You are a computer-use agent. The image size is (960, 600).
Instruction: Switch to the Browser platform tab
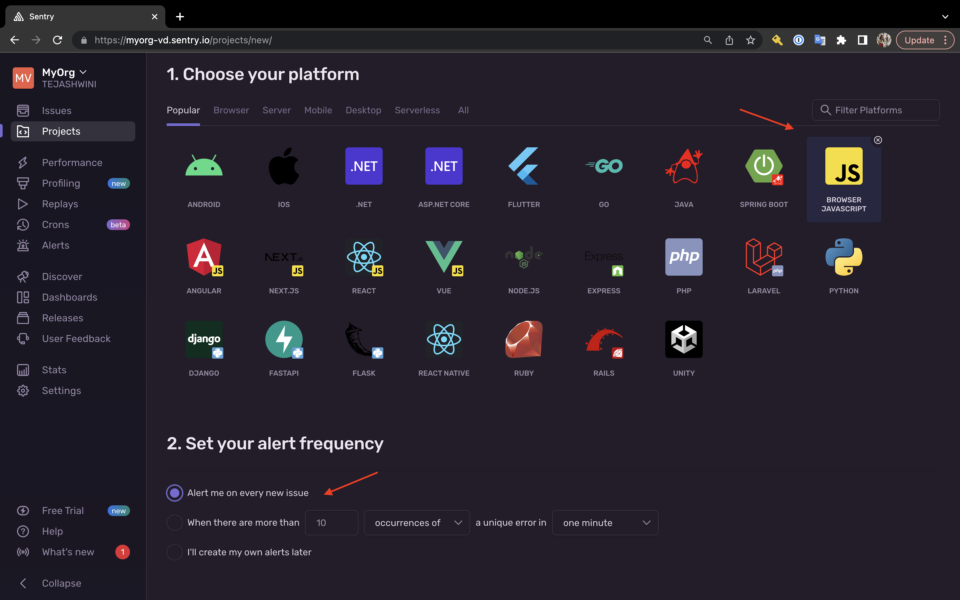pos(231,110)
